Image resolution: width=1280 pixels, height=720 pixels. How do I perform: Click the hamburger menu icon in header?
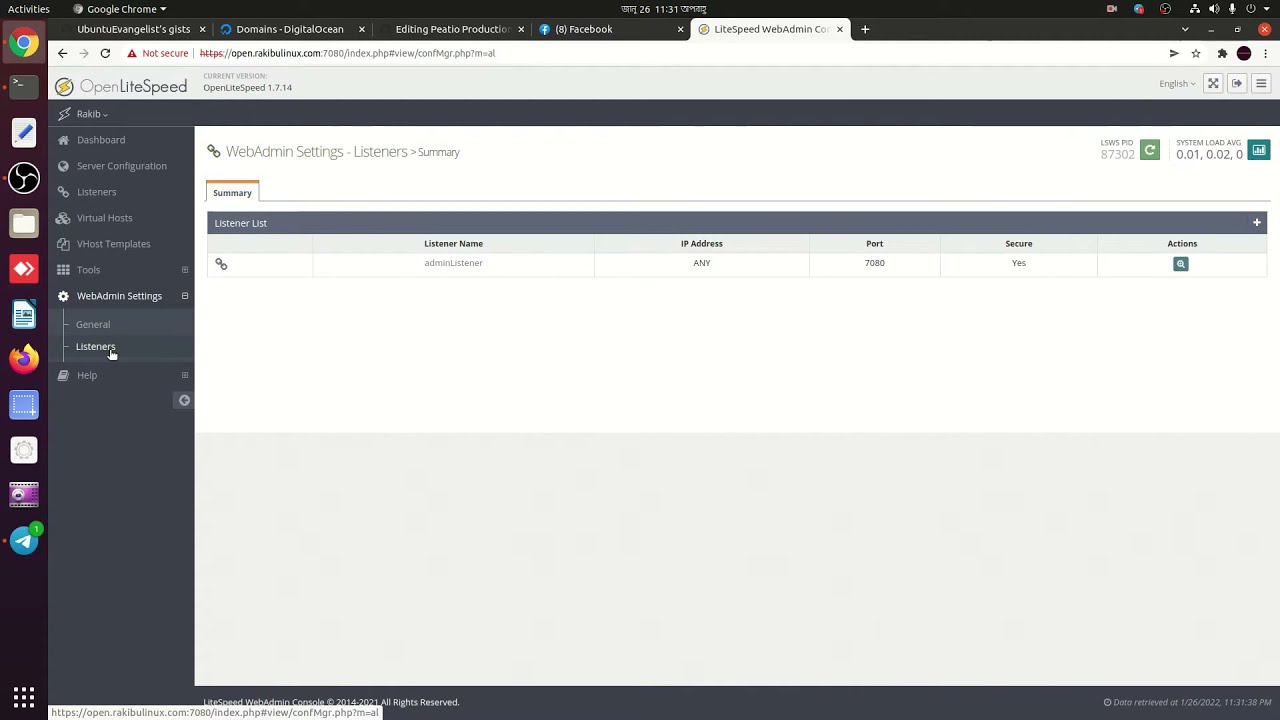(1261, 84)
